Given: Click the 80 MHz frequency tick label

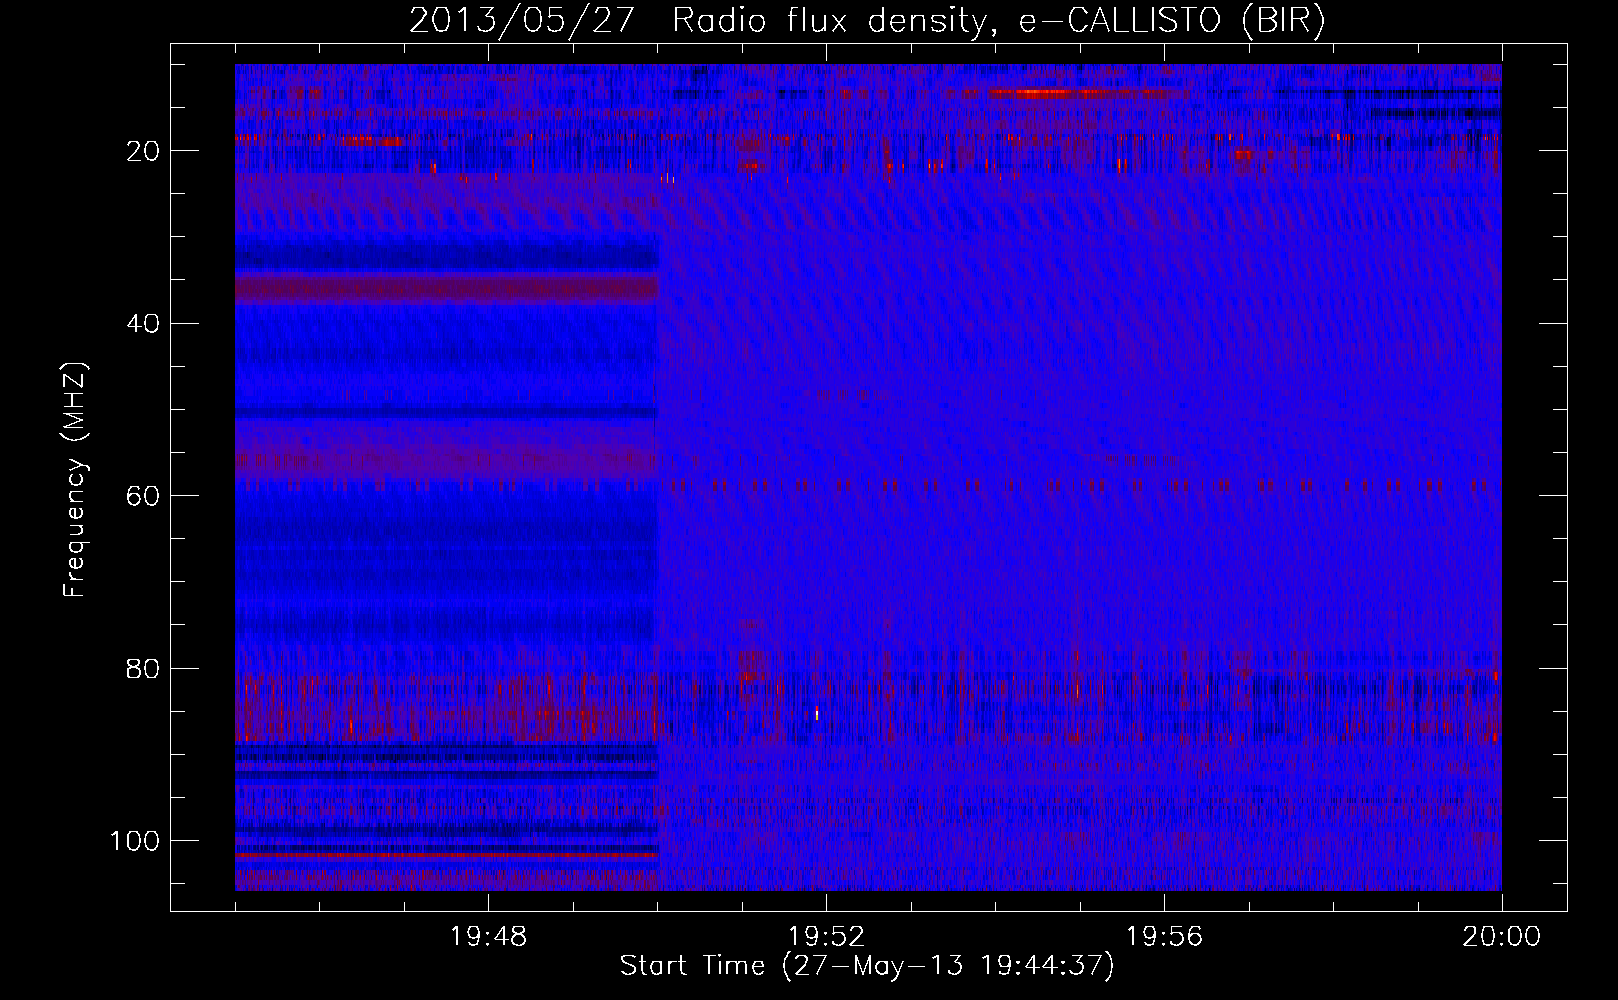Looking at the screenshot, I should [x=143, y=668].
